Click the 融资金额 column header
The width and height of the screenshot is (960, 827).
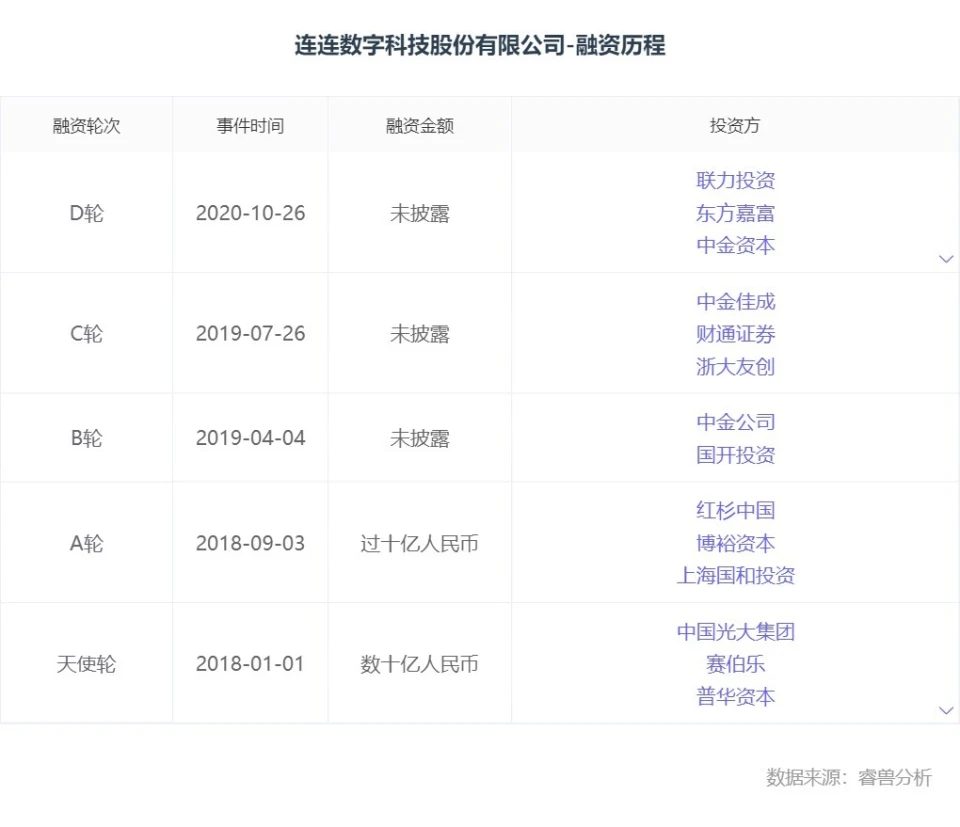click(x=420, y=126)
